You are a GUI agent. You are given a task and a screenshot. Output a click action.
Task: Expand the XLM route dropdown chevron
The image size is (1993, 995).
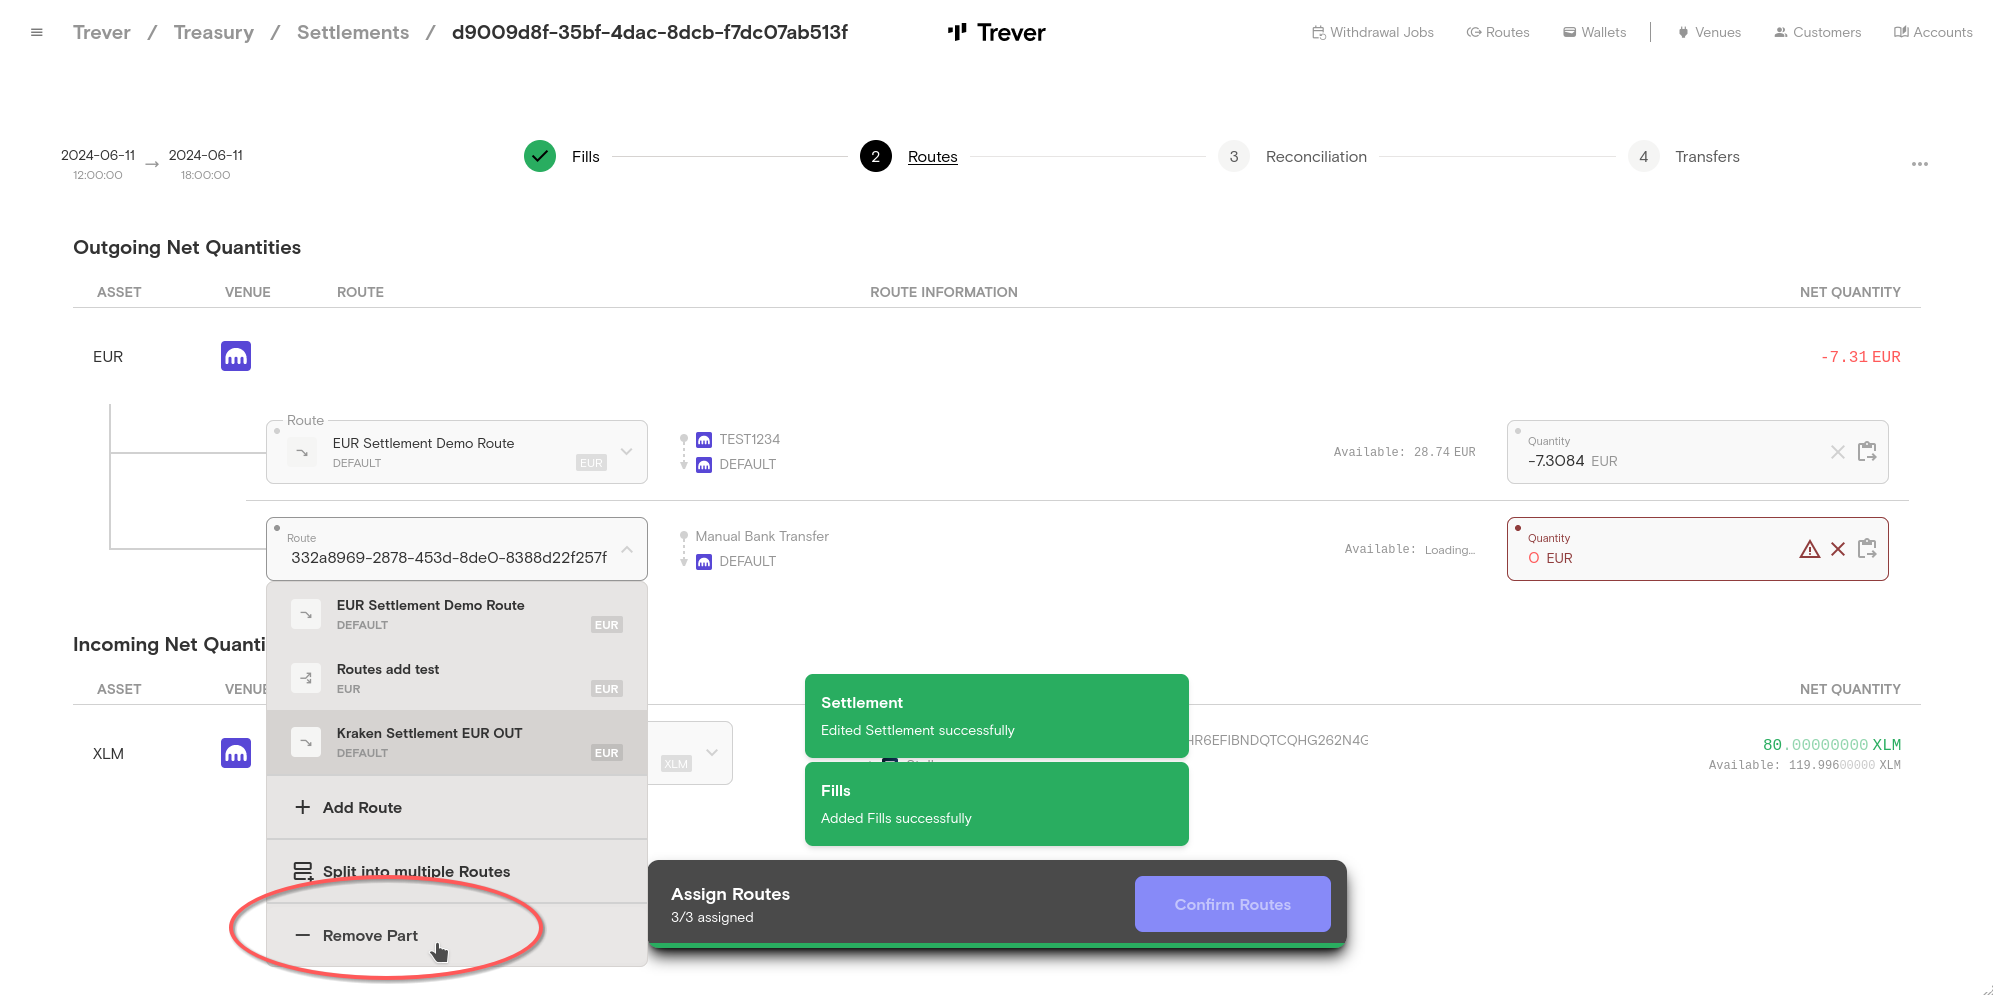pos(712,753)
